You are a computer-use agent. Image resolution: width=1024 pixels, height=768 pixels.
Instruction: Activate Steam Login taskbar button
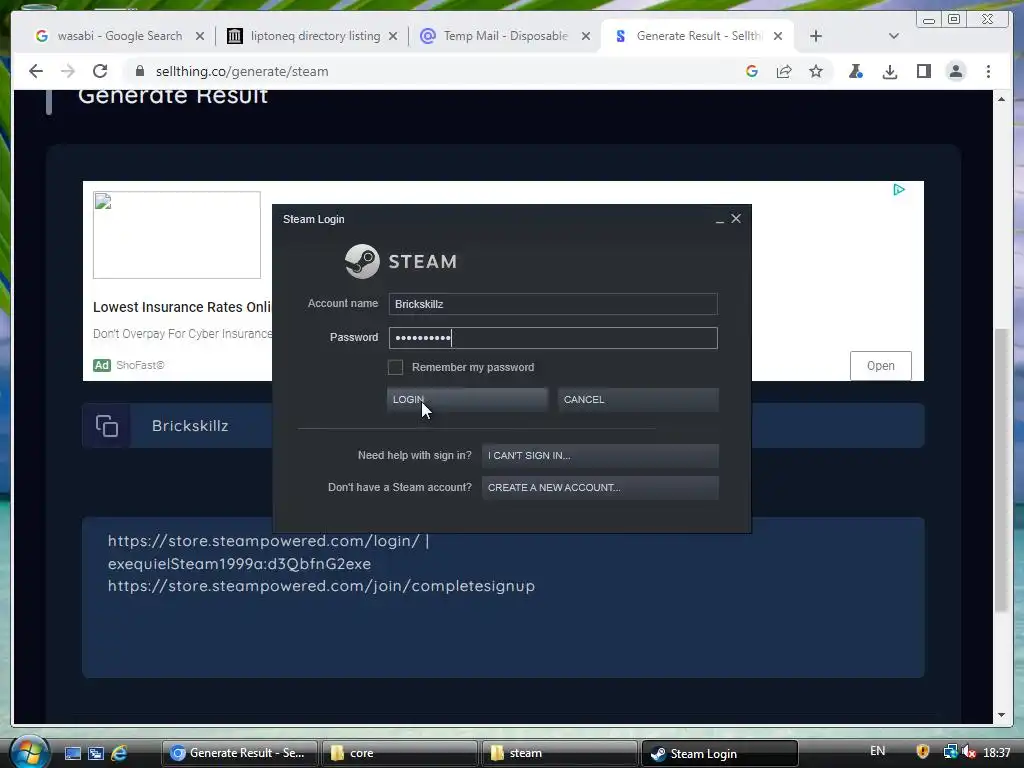coord(720,754)
